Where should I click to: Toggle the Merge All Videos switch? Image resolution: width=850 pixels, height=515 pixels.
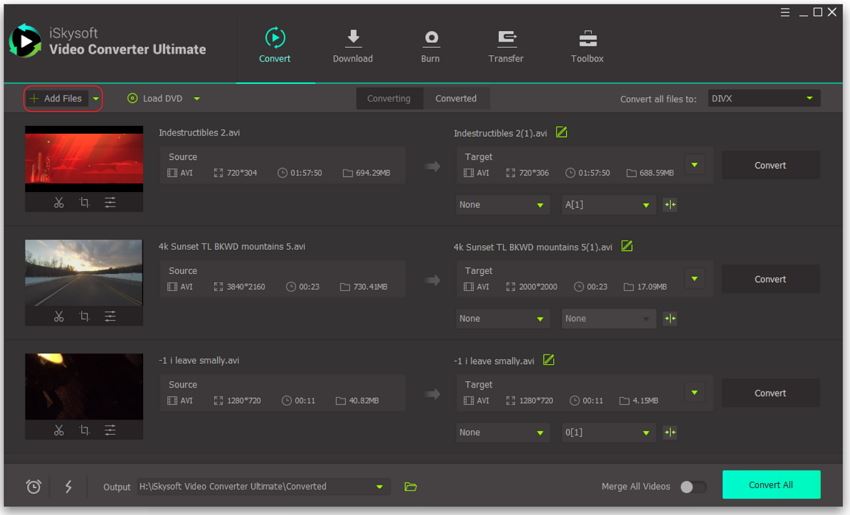click(x=692, y=487)
